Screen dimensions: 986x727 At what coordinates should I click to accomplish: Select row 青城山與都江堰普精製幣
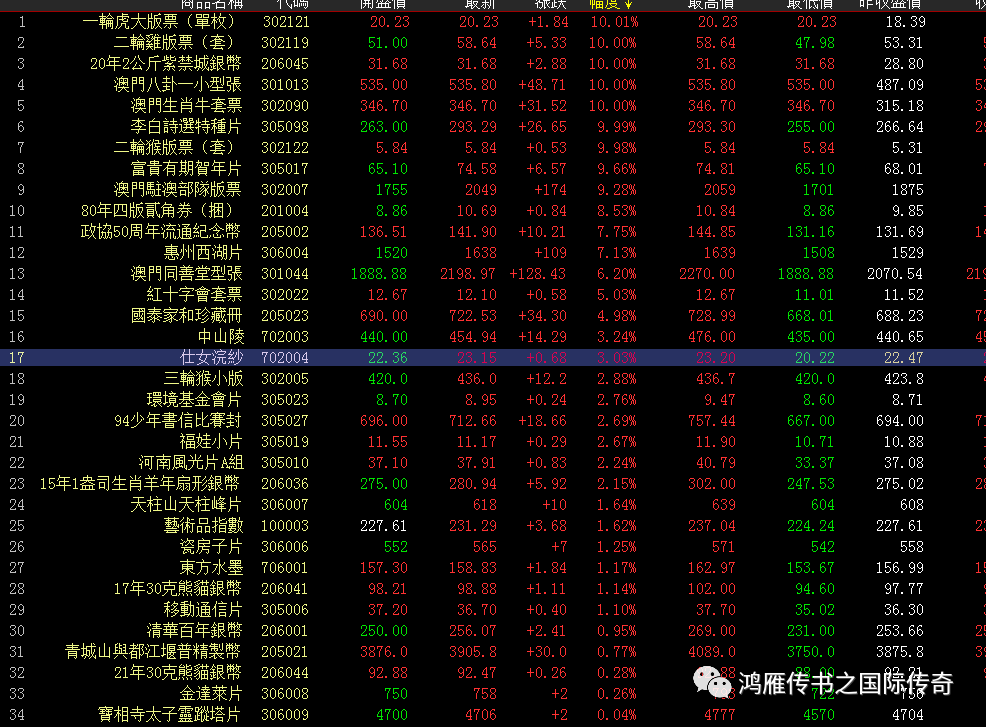click(x=493, y=652)
